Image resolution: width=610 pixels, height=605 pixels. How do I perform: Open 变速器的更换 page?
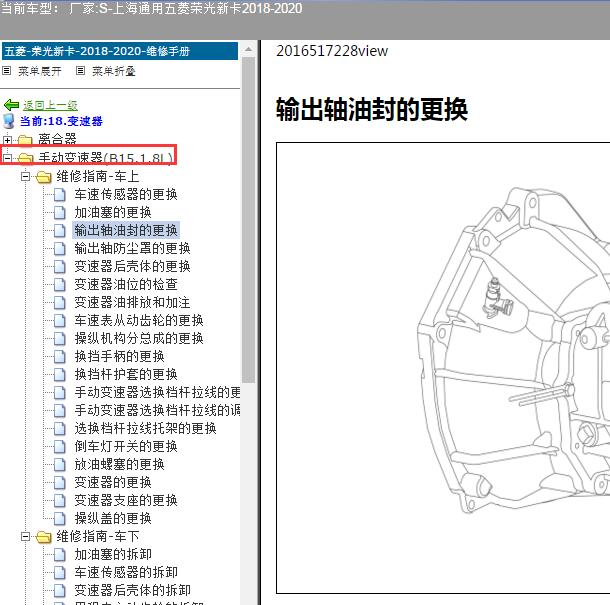click(x=113, y=482)
